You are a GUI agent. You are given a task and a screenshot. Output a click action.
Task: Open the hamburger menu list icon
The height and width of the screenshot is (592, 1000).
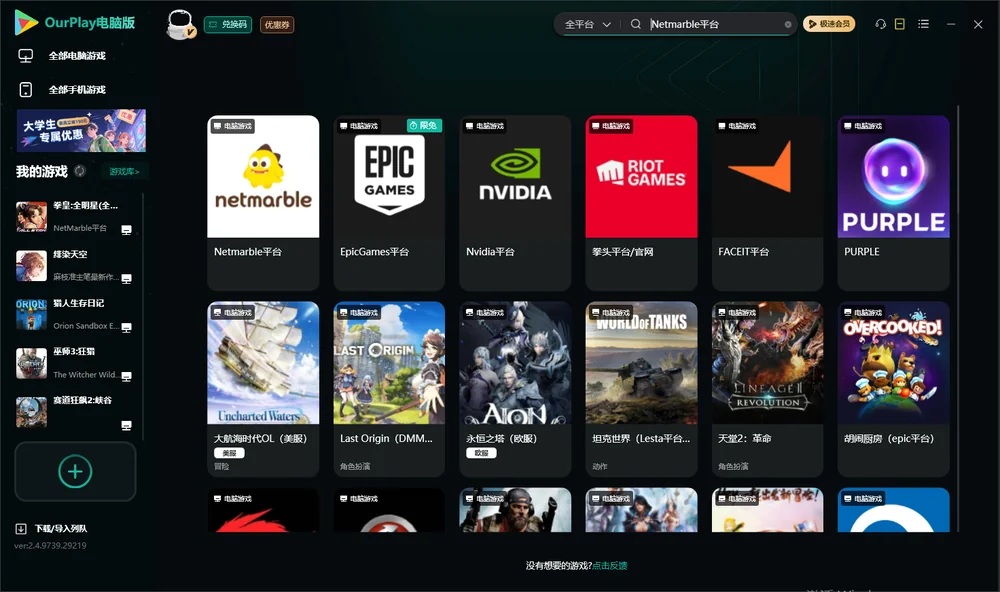[923, 24]
